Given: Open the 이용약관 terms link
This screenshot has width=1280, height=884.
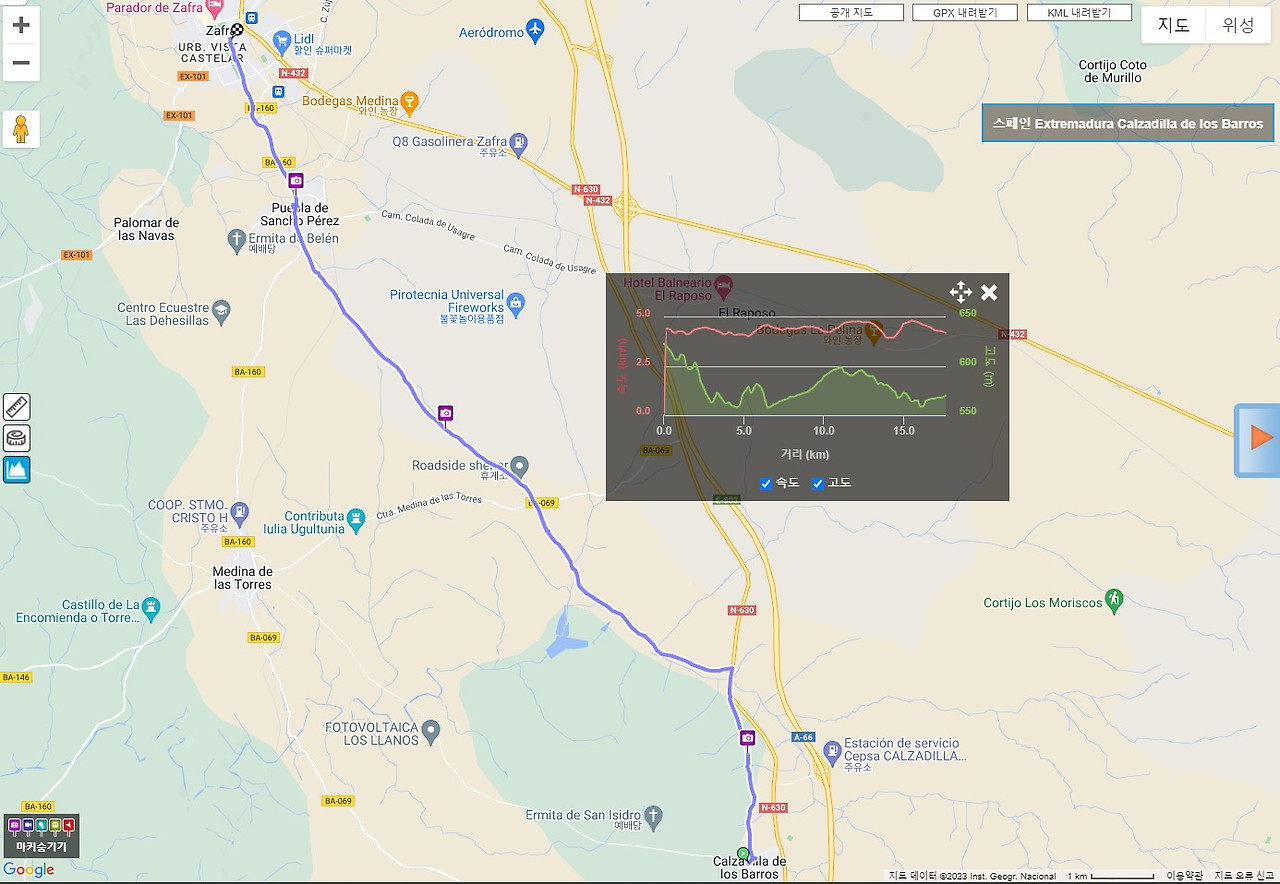Looking at the screenshot, I should 1184,876.
